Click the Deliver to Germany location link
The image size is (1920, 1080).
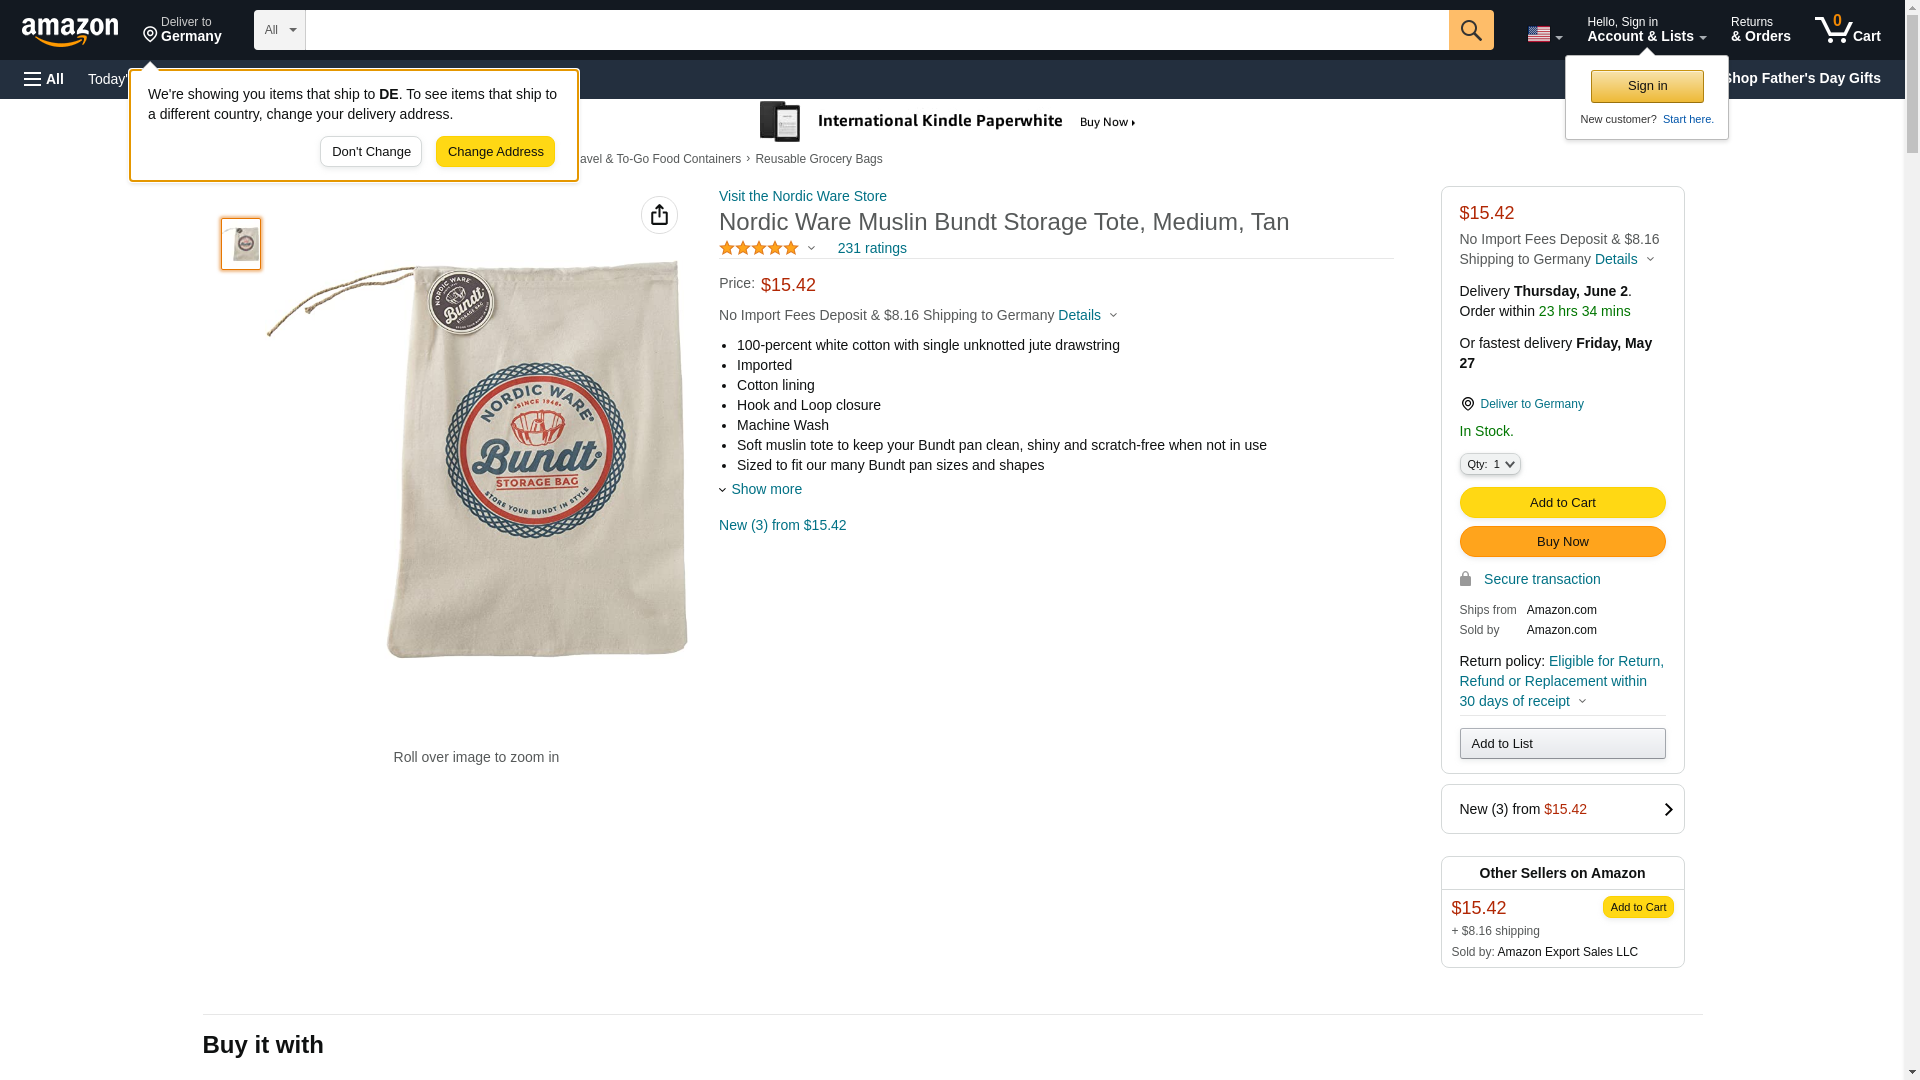(x=1531, y=404)
